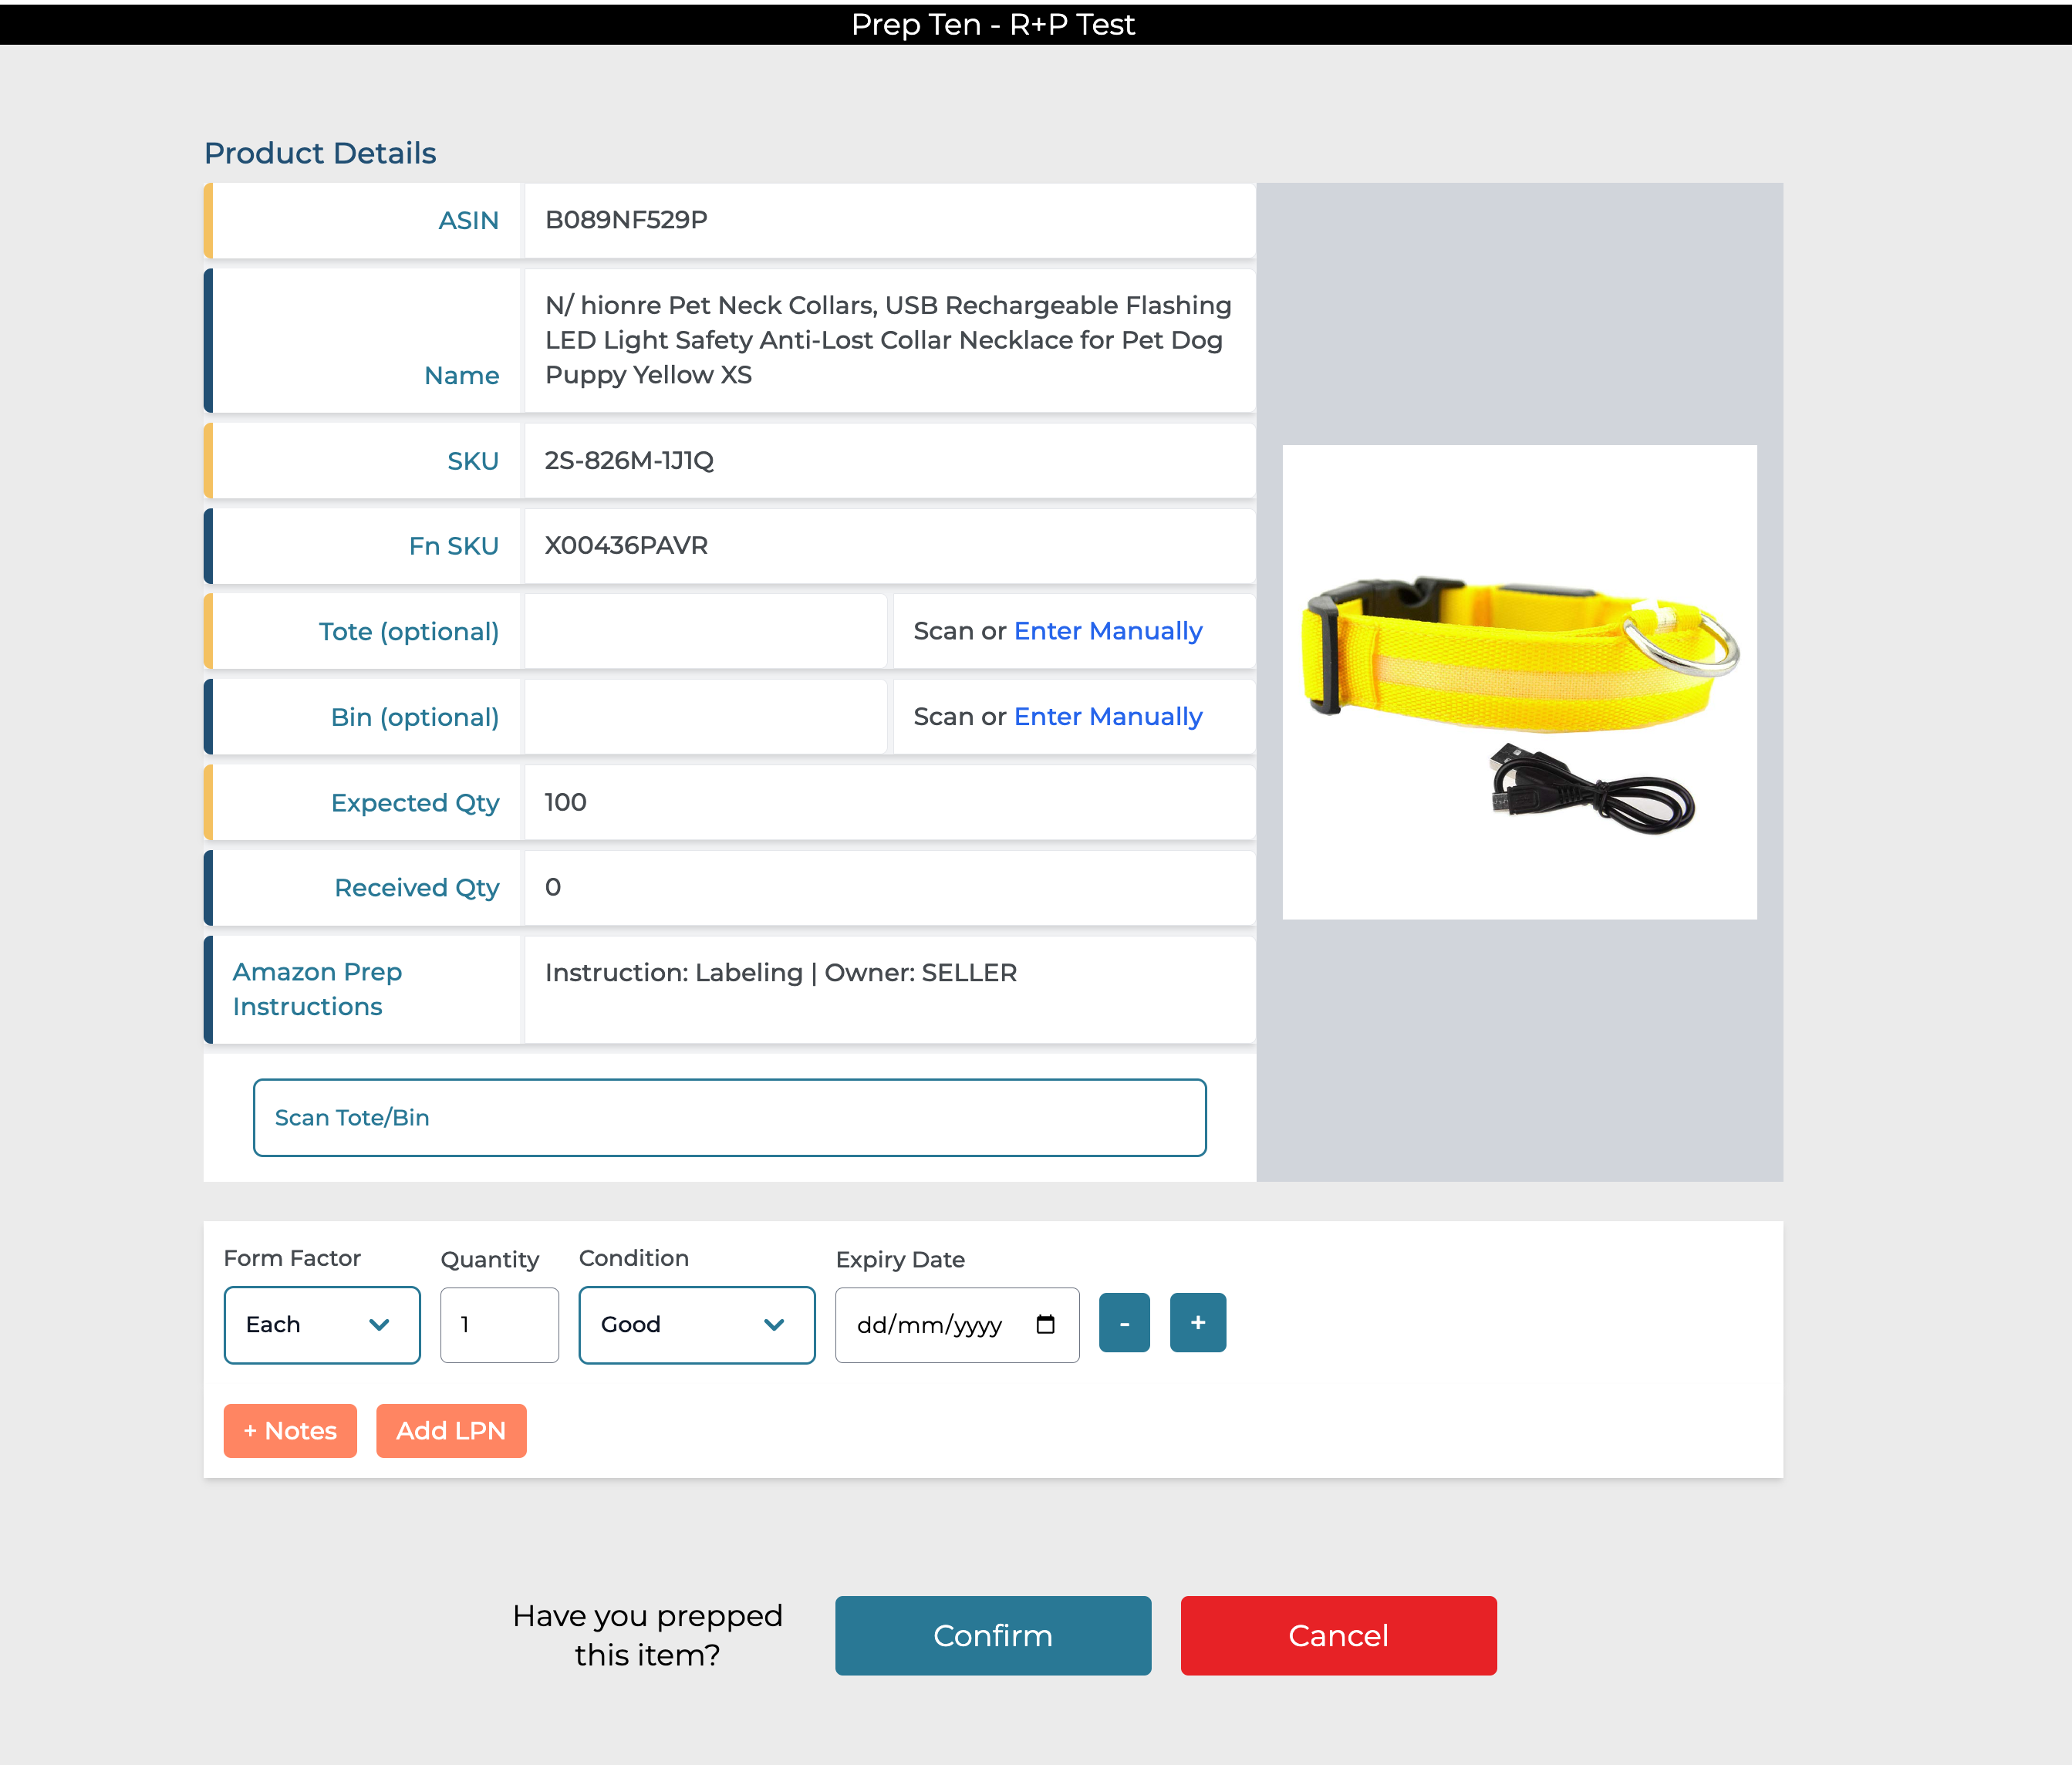Click Enter Manually link for Tote
Viewport: 2072px width, 1765px height.
click(x=1107, y=631)
